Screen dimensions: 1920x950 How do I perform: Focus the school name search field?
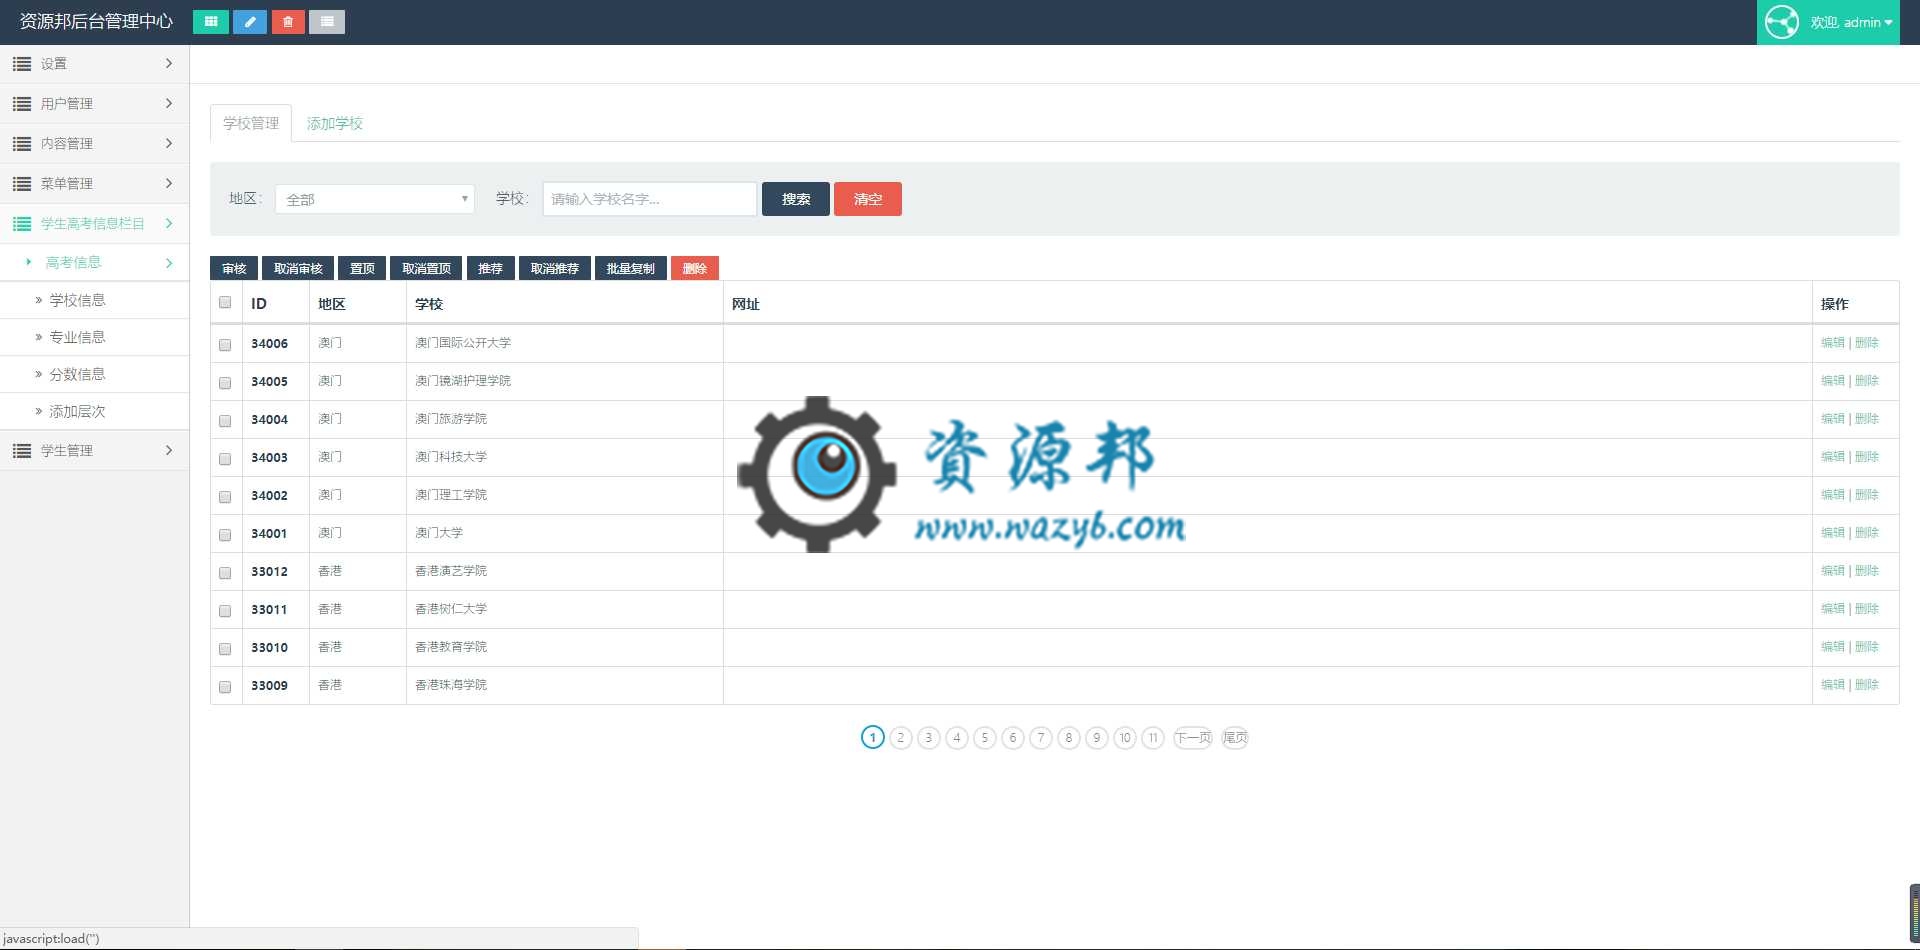650,199
